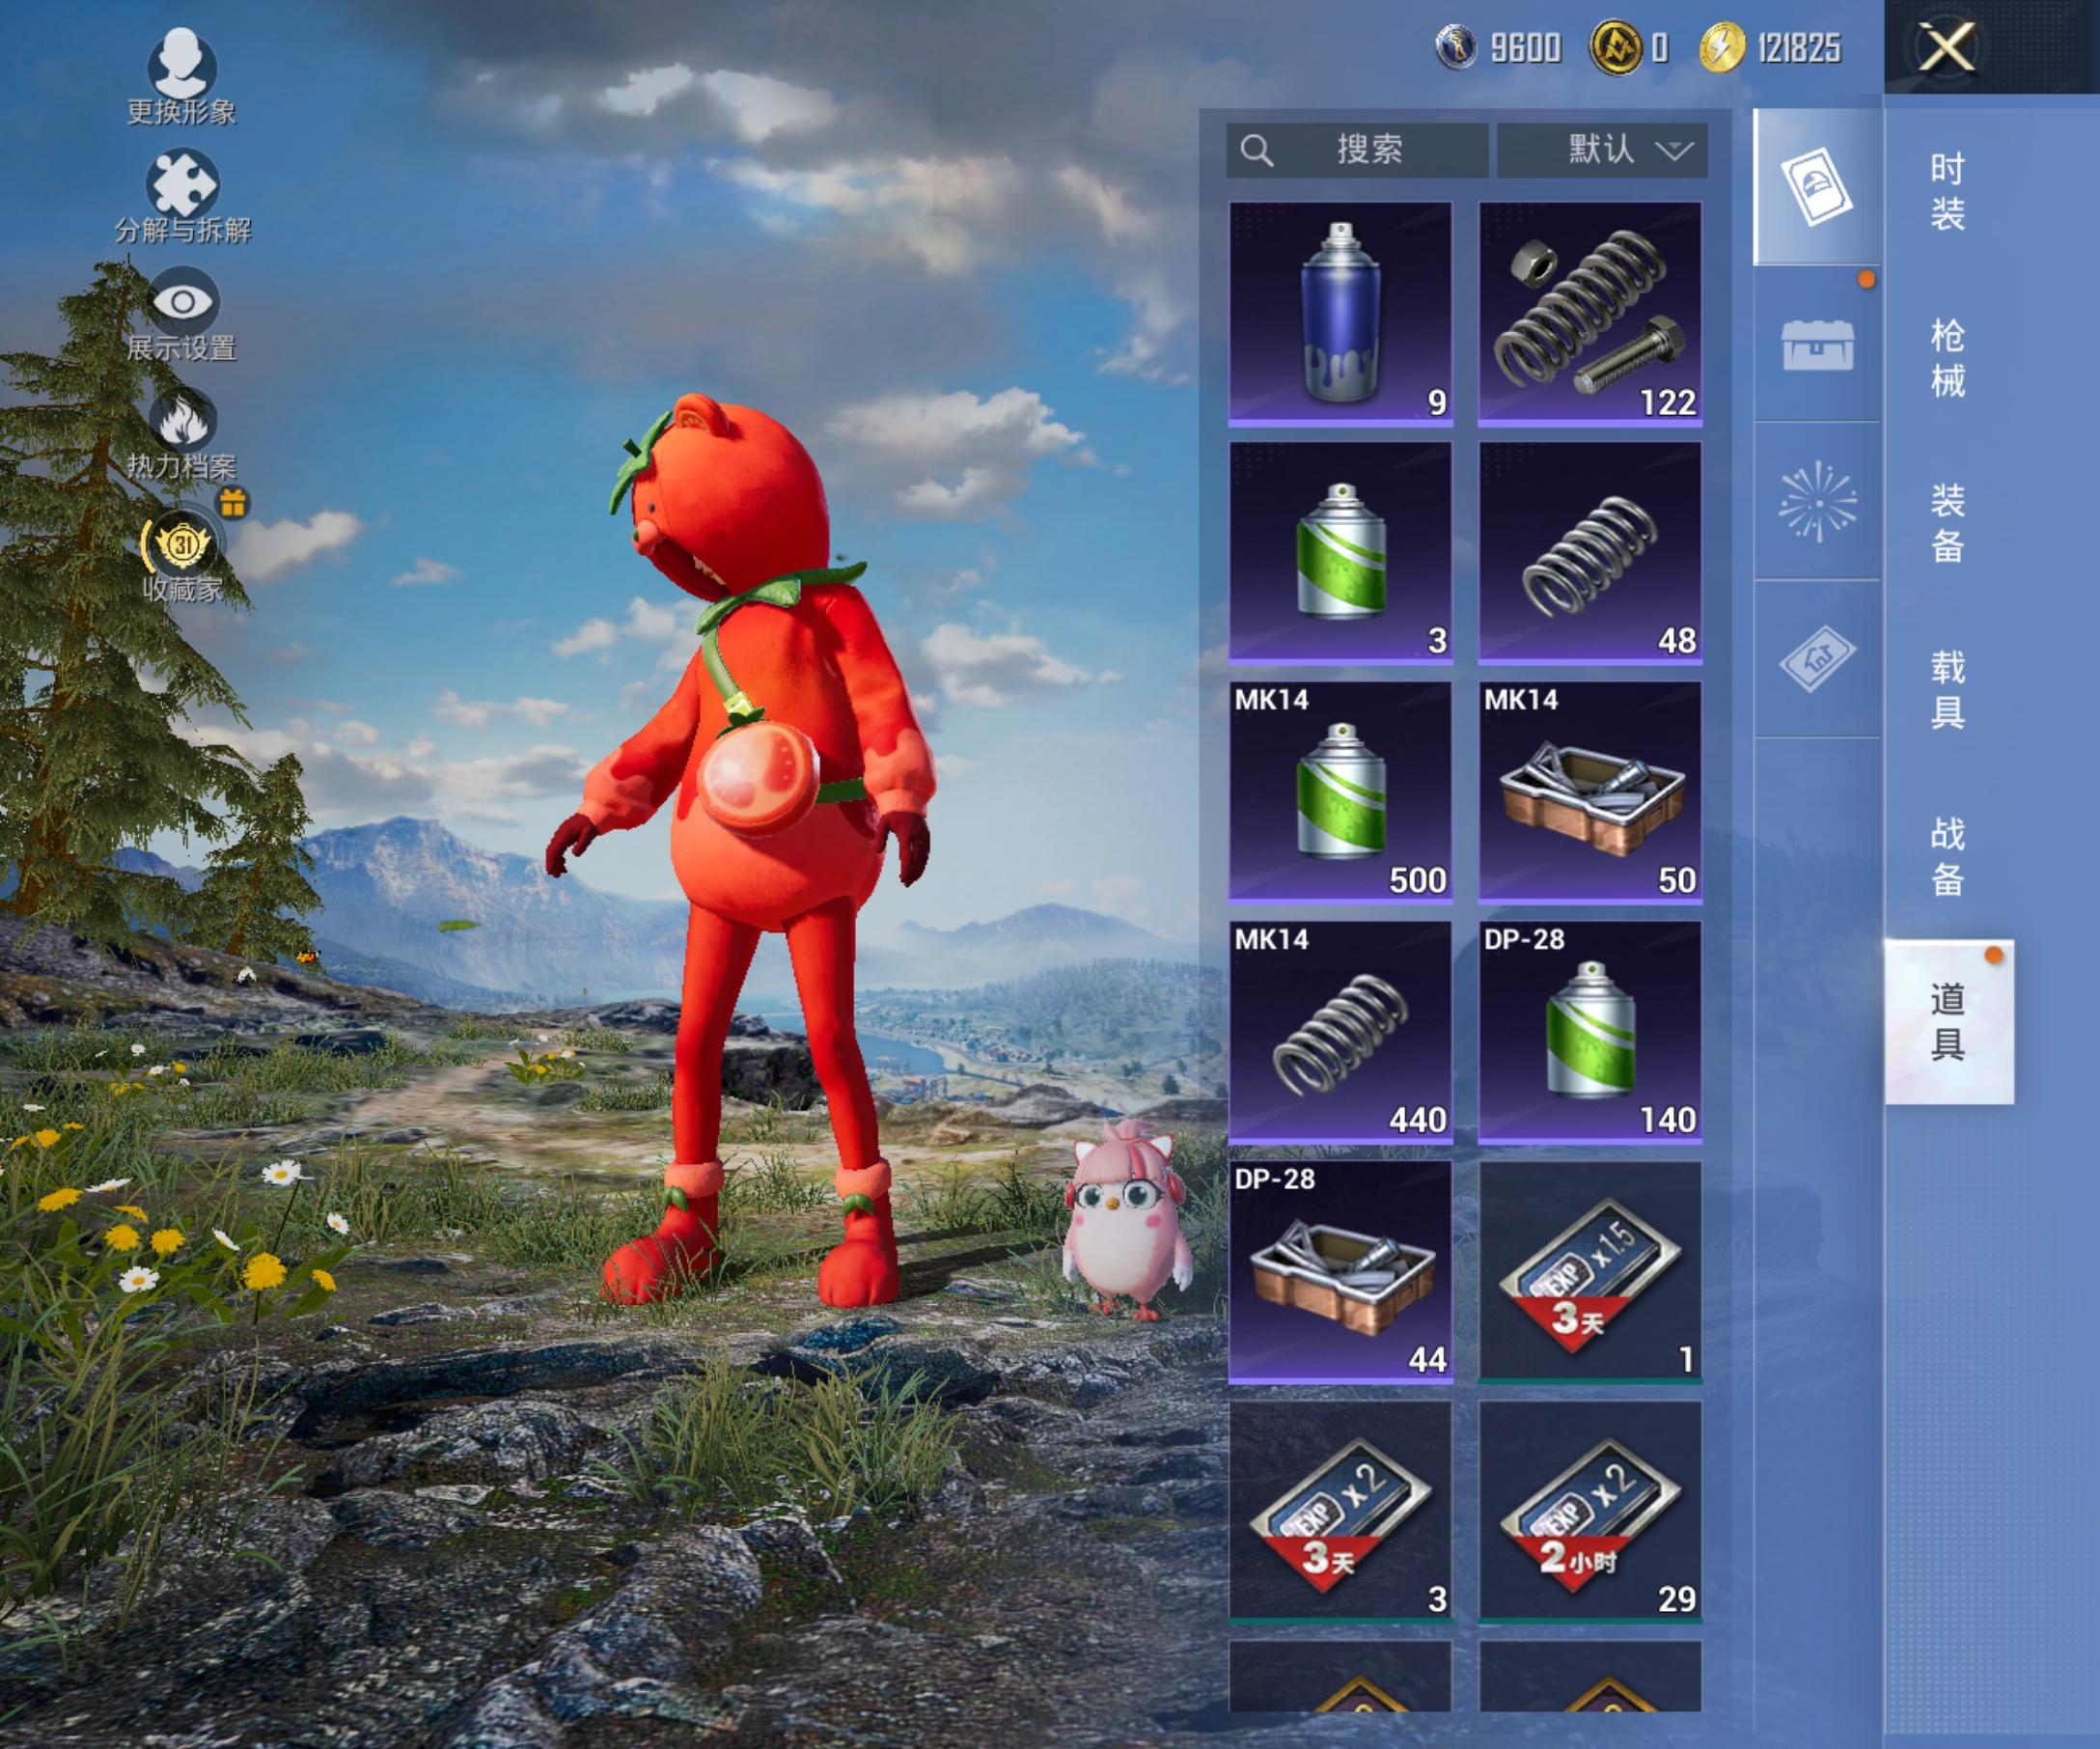
Task: Select the ticket voucher sub-category icon
Action: point(1817,659)
